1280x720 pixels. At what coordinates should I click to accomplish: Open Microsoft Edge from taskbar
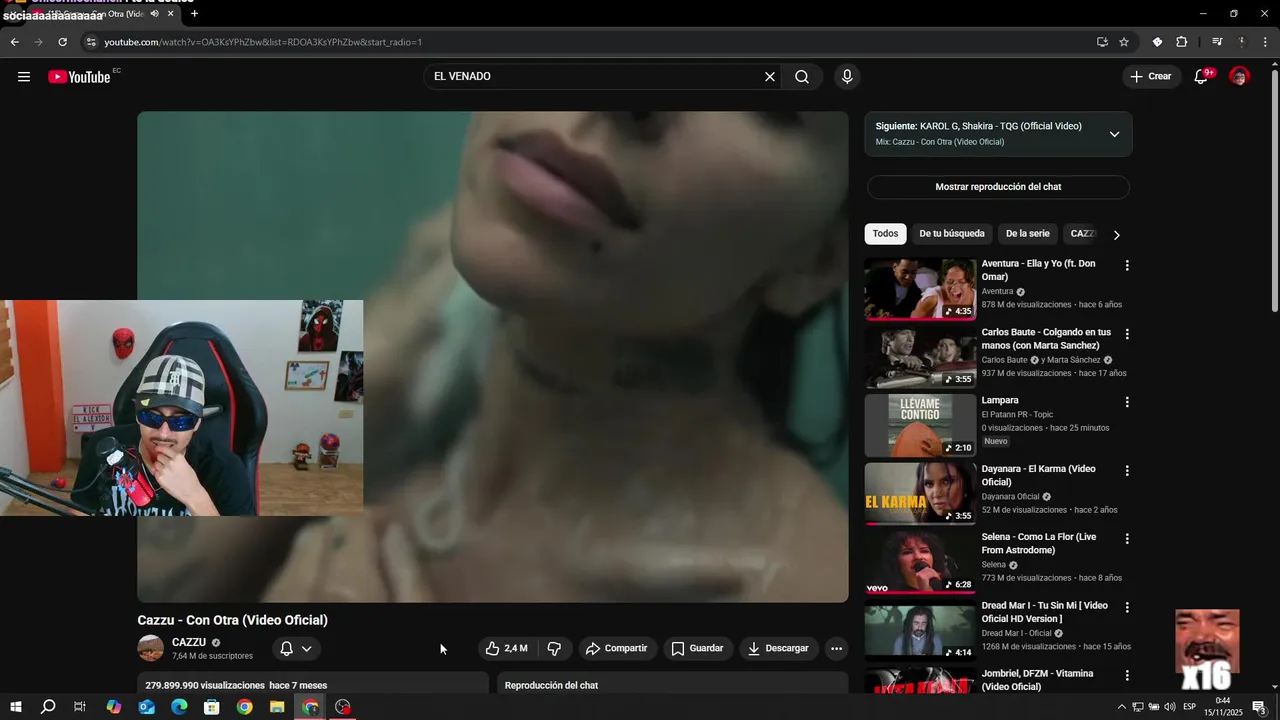pos(179,707)
